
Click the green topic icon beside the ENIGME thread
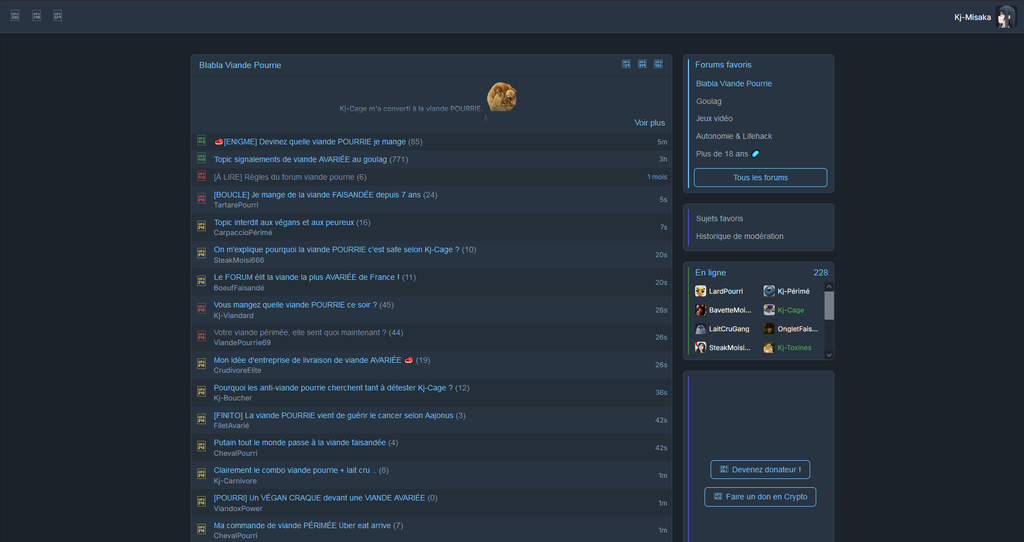coord(202,142)
